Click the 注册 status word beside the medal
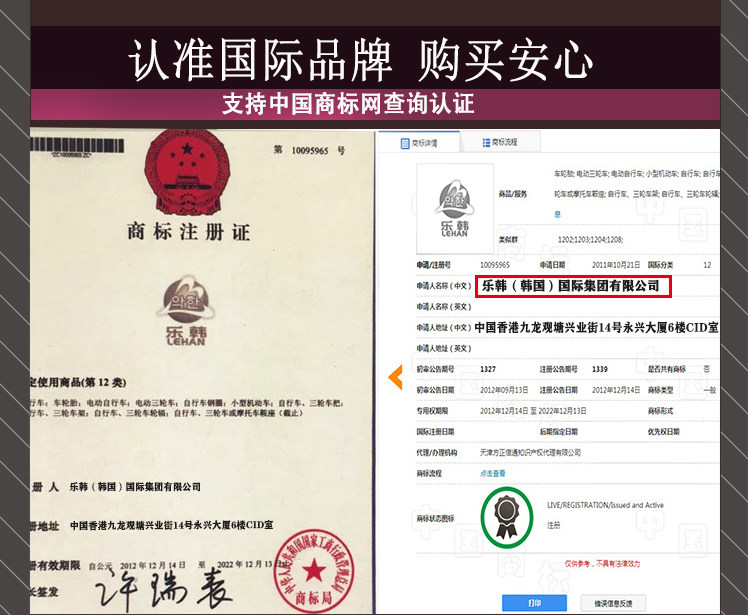 tap(553, 525)
